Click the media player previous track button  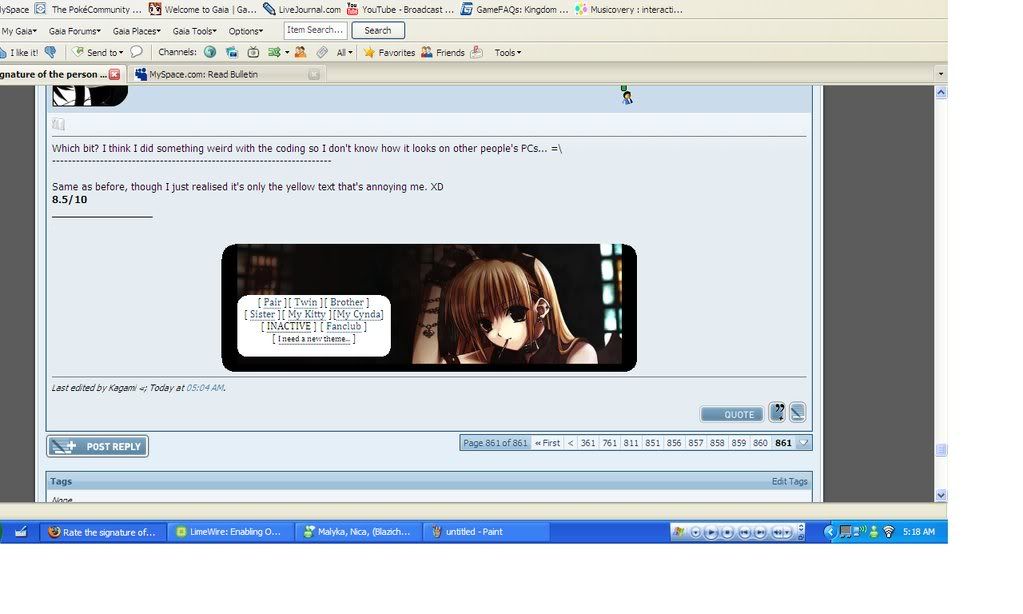(744, 532)
